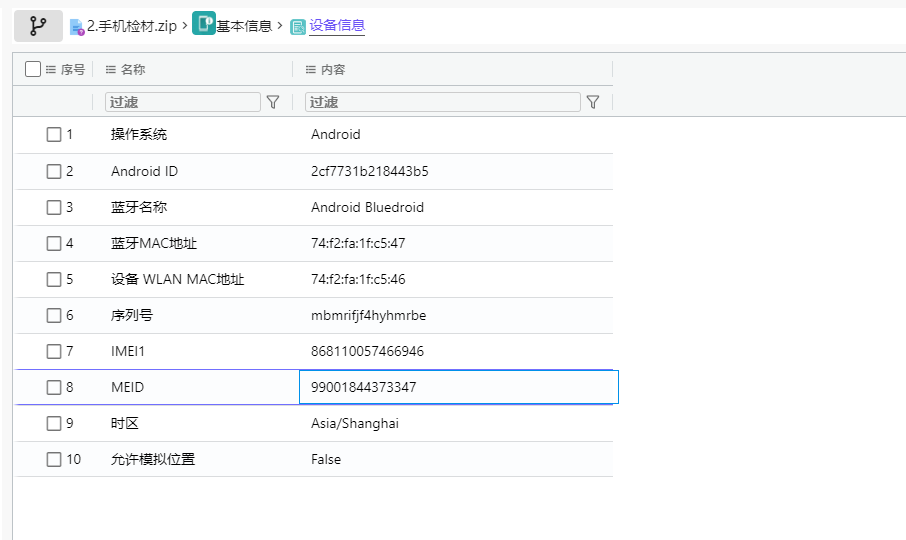
Task: Open 内容 column menu icon
Action: 311,69
